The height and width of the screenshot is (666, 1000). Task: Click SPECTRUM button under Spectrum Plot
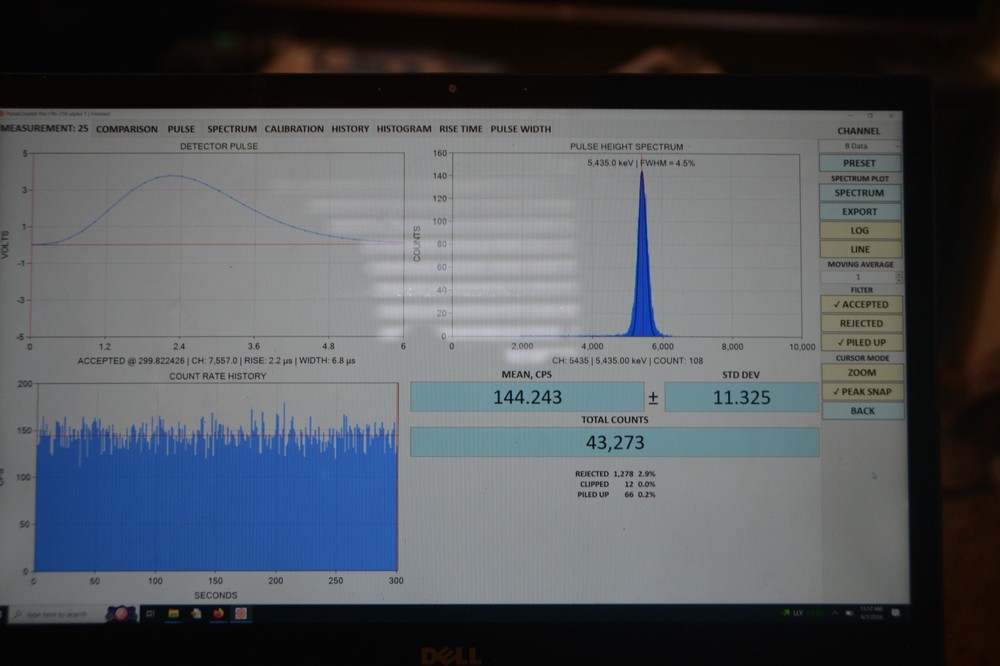tap(859, 193)
